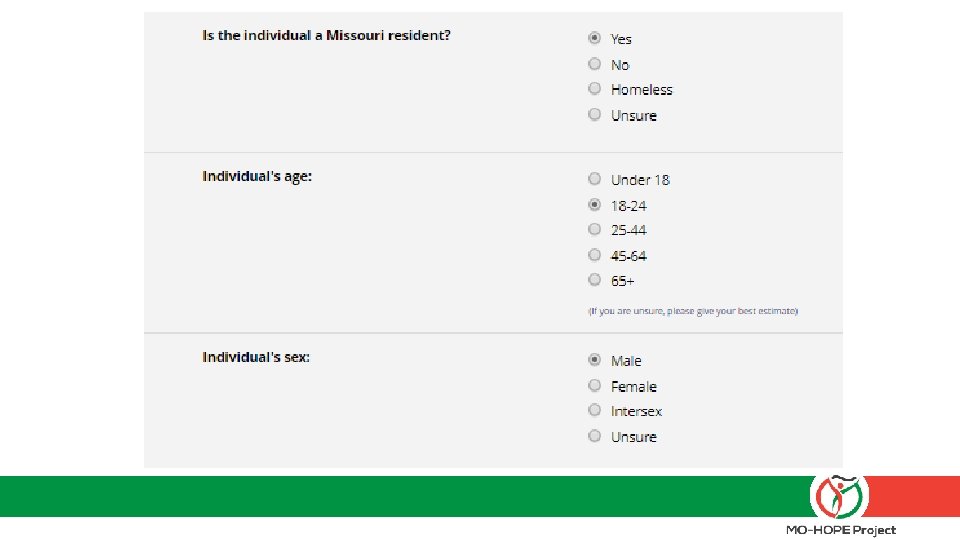Click the green footer banner

pos(400,496)
